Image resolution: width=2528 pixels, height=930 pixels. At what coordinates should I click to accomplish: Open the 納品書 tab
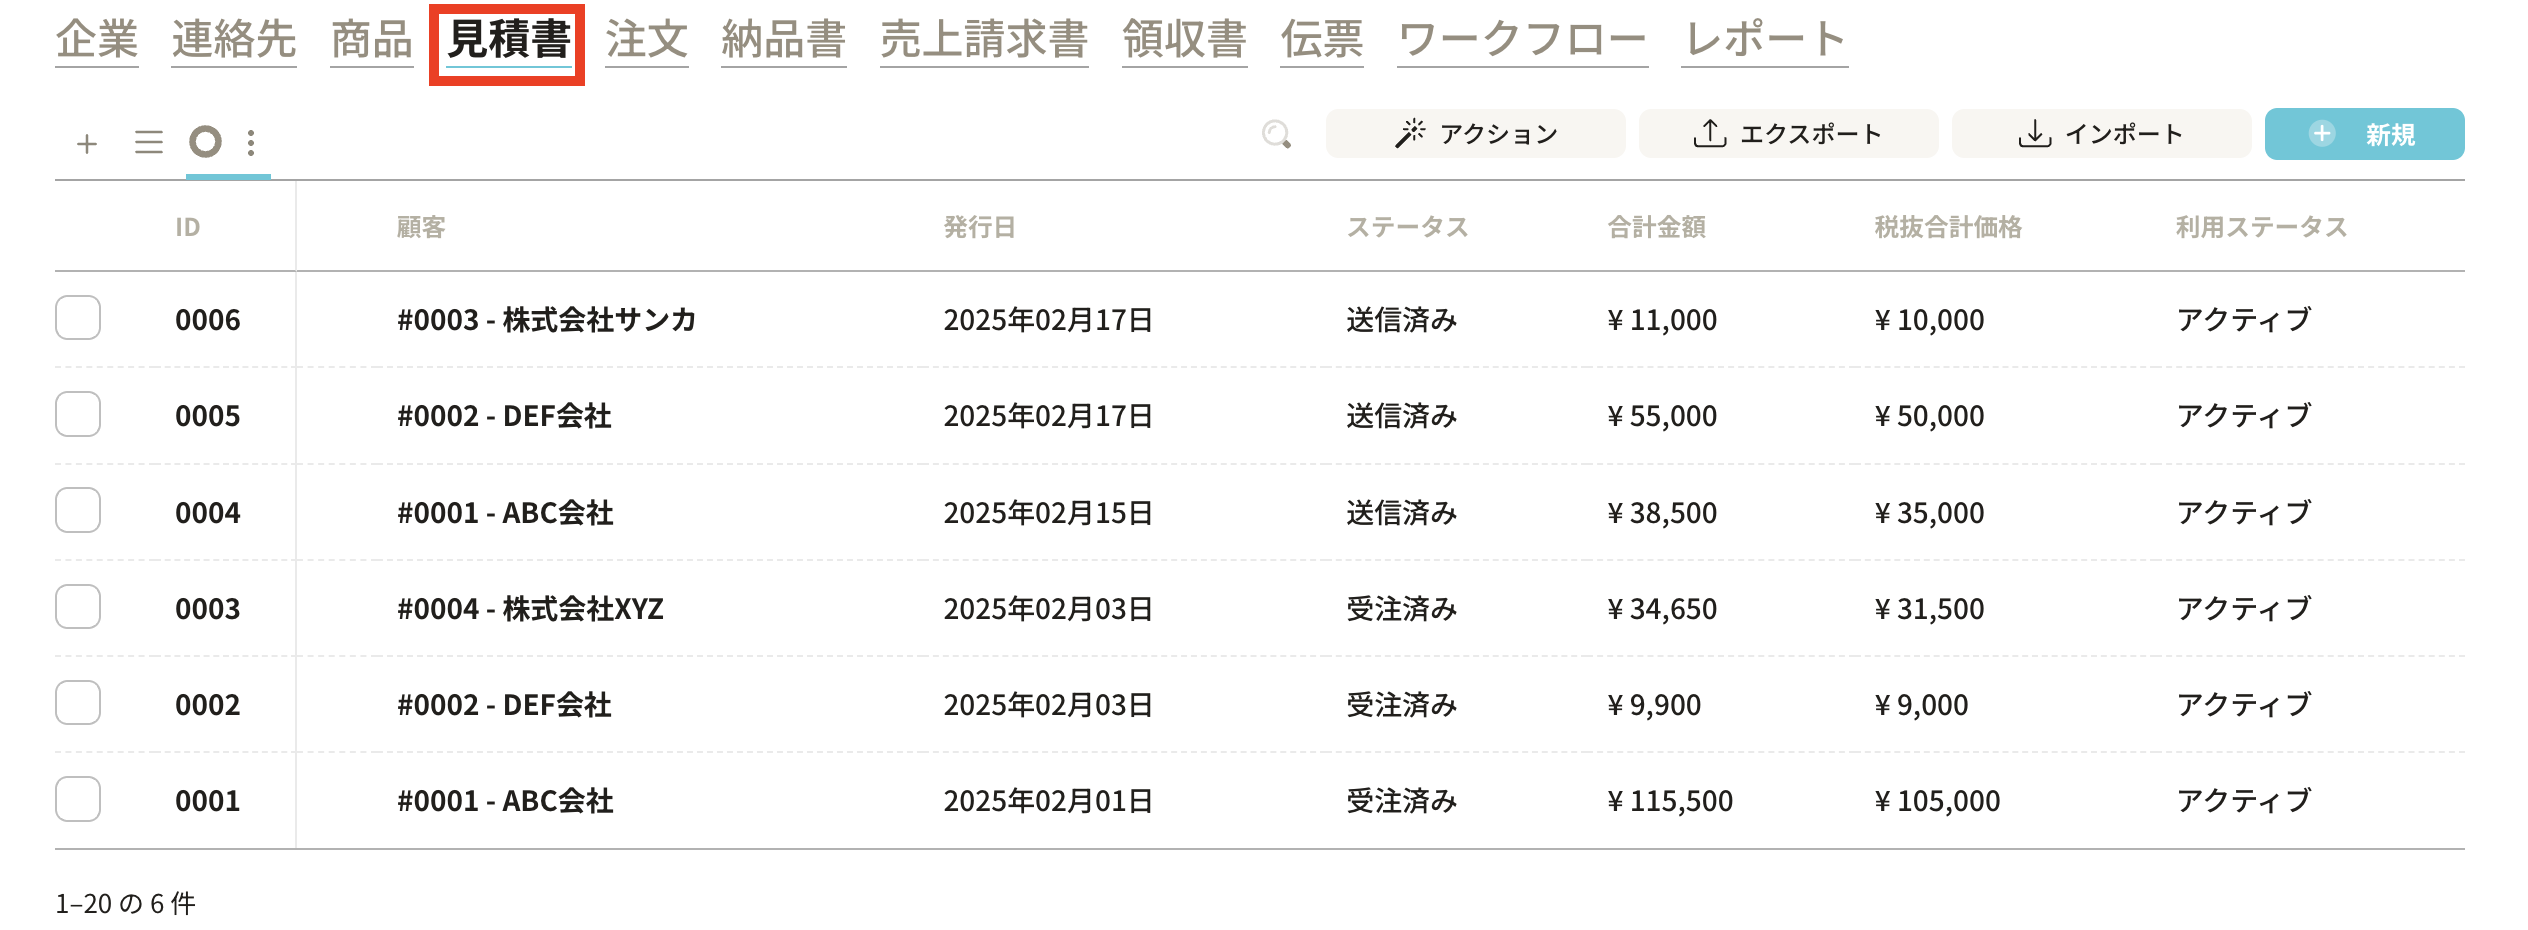[x=783, y=40]
